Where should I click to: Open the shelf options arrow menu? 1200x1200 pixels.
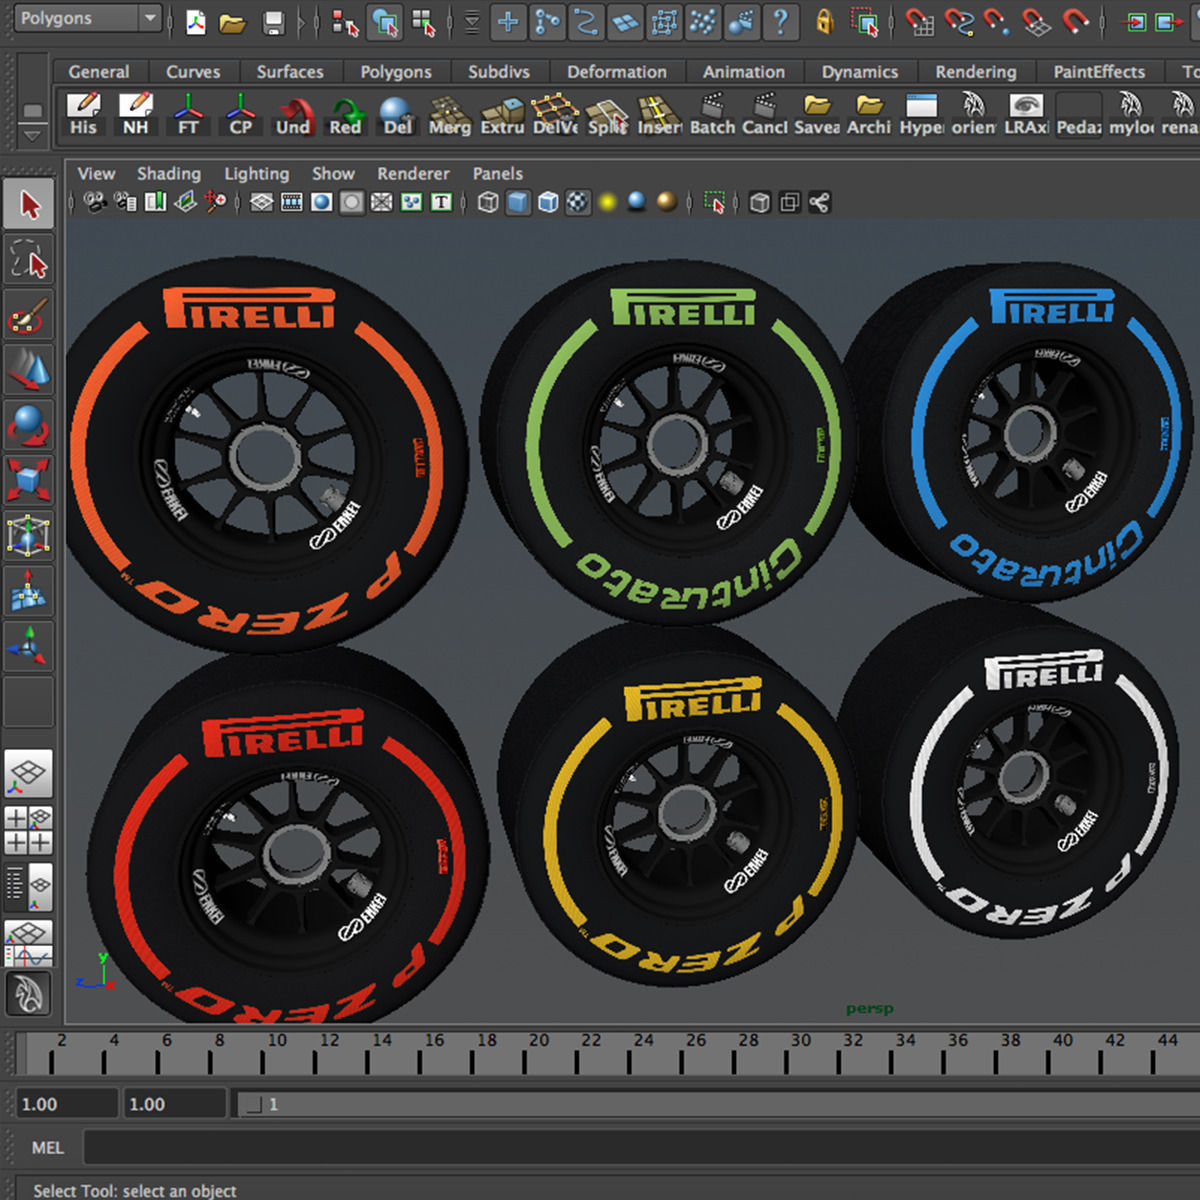33,134
